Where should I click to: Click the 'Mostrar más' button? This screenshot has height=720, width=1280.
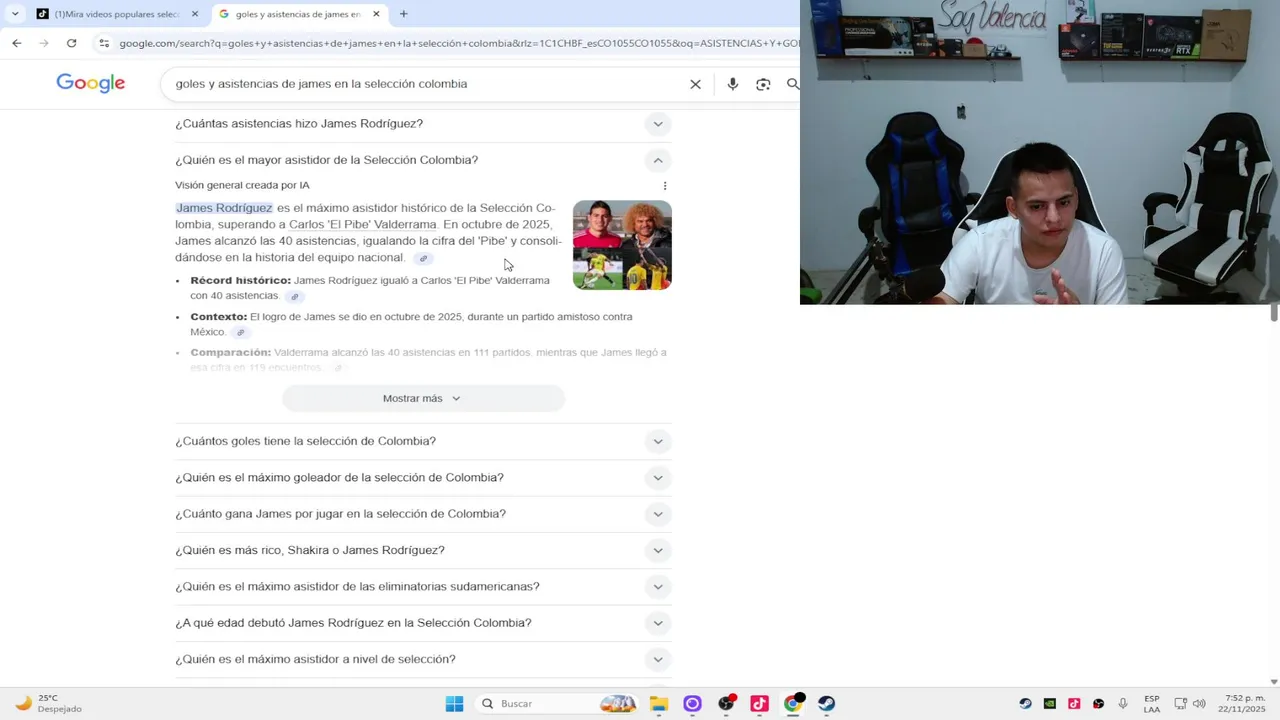coord(423,398)
